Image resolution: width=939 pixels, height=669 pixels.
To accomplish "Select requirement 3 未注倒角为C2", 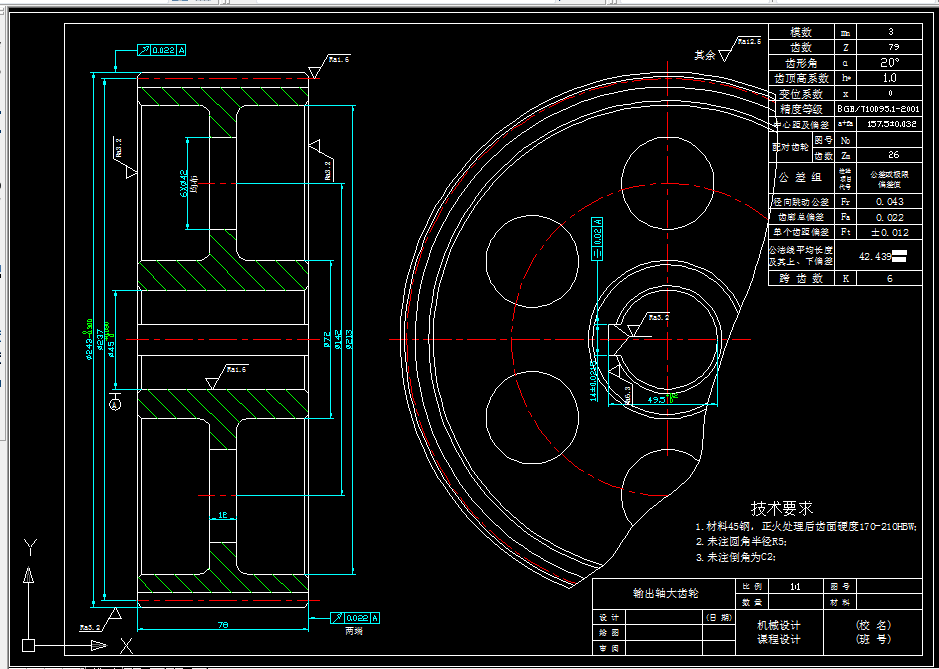I will pyautogui.click(x=735, y=557).
